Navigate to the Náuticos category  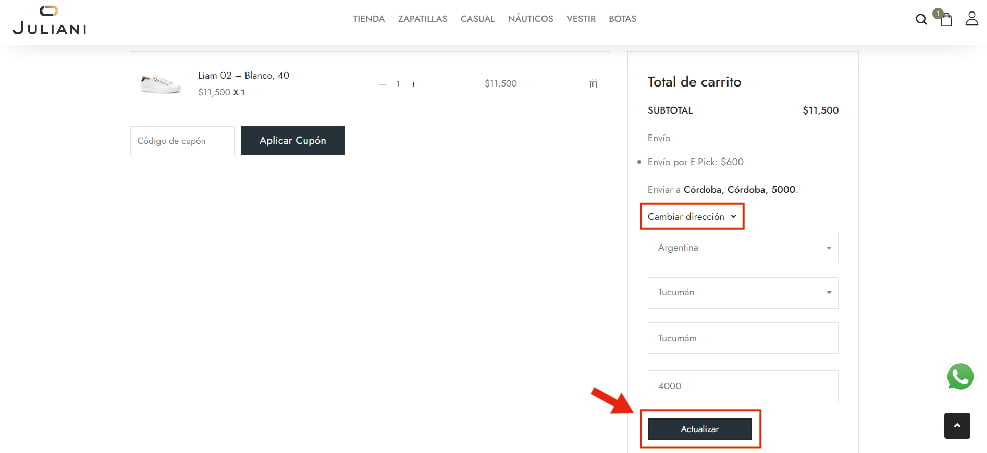(x=530, y=19)
